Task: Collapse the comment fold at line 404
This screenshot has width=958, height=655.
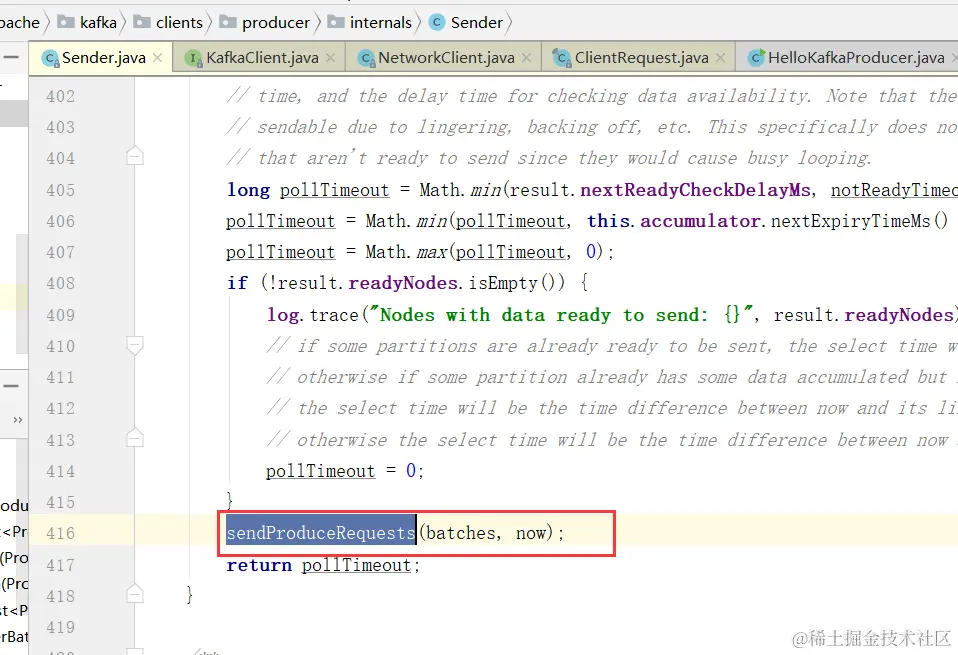Action: [x=135, y=156]
